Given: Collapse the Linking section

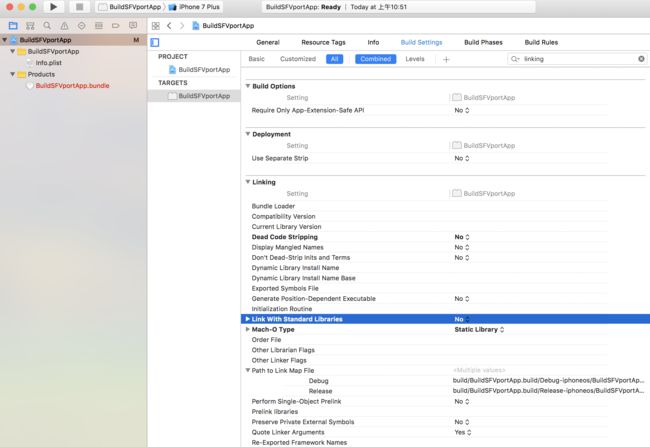Looking at the screenshot, I should click(248, 182).
